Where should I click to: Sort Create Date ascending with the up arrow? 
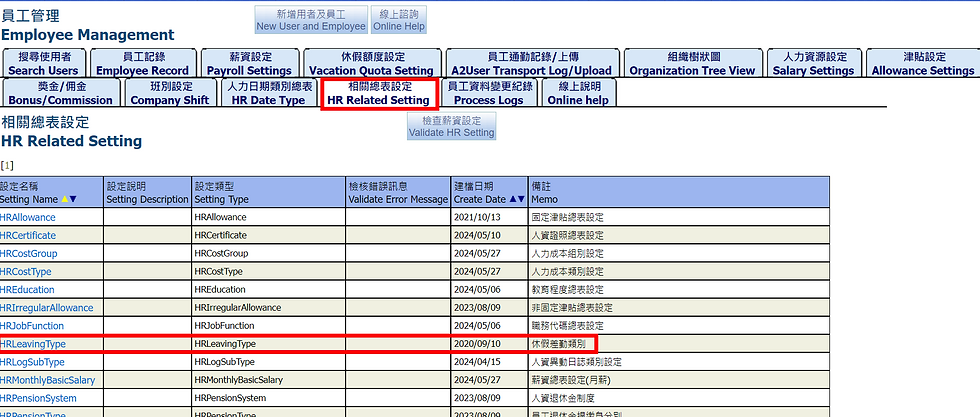coord(514,199)
